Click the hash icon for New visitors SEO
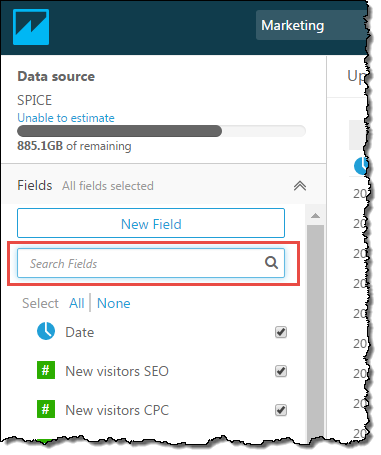This screenshot has width=381, height=455. tap(46, 370)
